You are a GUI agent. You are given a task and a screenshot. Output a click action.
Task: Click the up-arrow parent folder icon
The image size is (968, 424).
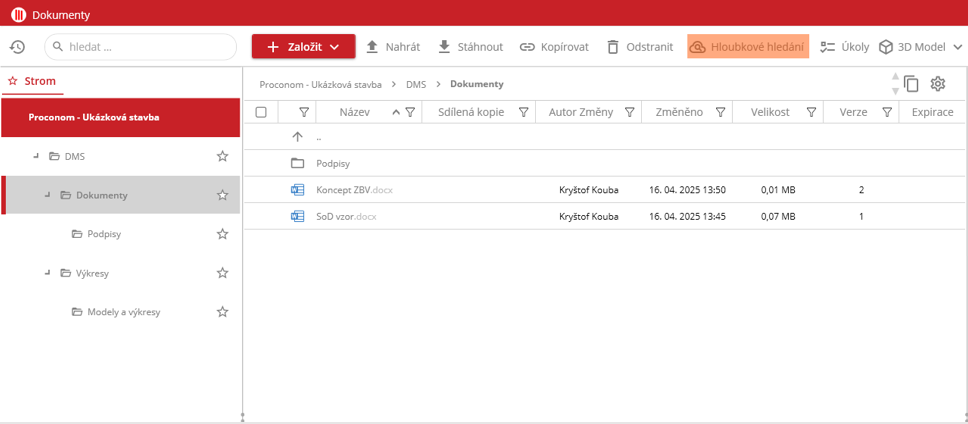297,137
